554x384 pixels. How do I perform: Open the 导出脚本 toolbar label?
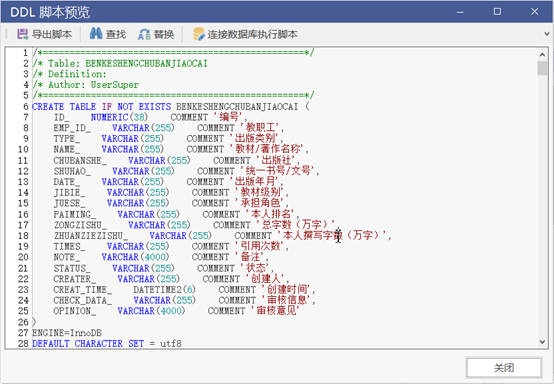(x=52, y=34)
